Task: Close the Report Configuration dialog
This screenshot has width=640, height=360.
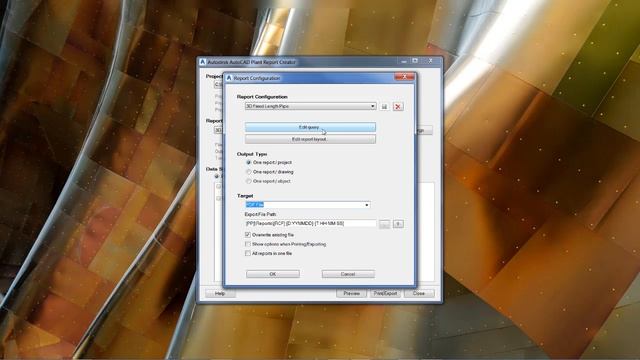Action: tap(404, 77)
